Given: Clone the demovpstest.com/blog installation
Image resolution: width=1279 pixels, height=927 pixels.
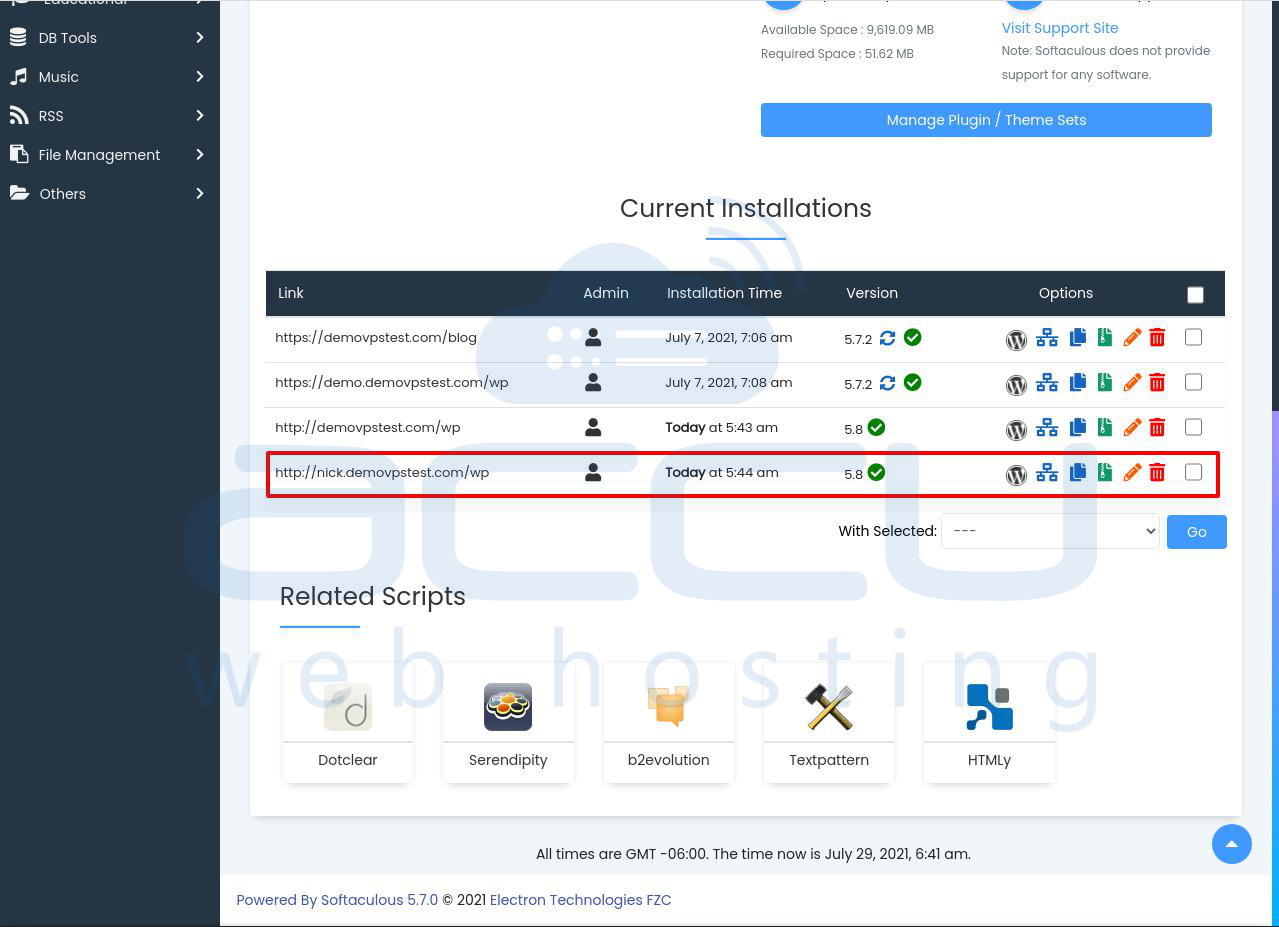Looking at the screenshot, I should (x=1077, y=338).
